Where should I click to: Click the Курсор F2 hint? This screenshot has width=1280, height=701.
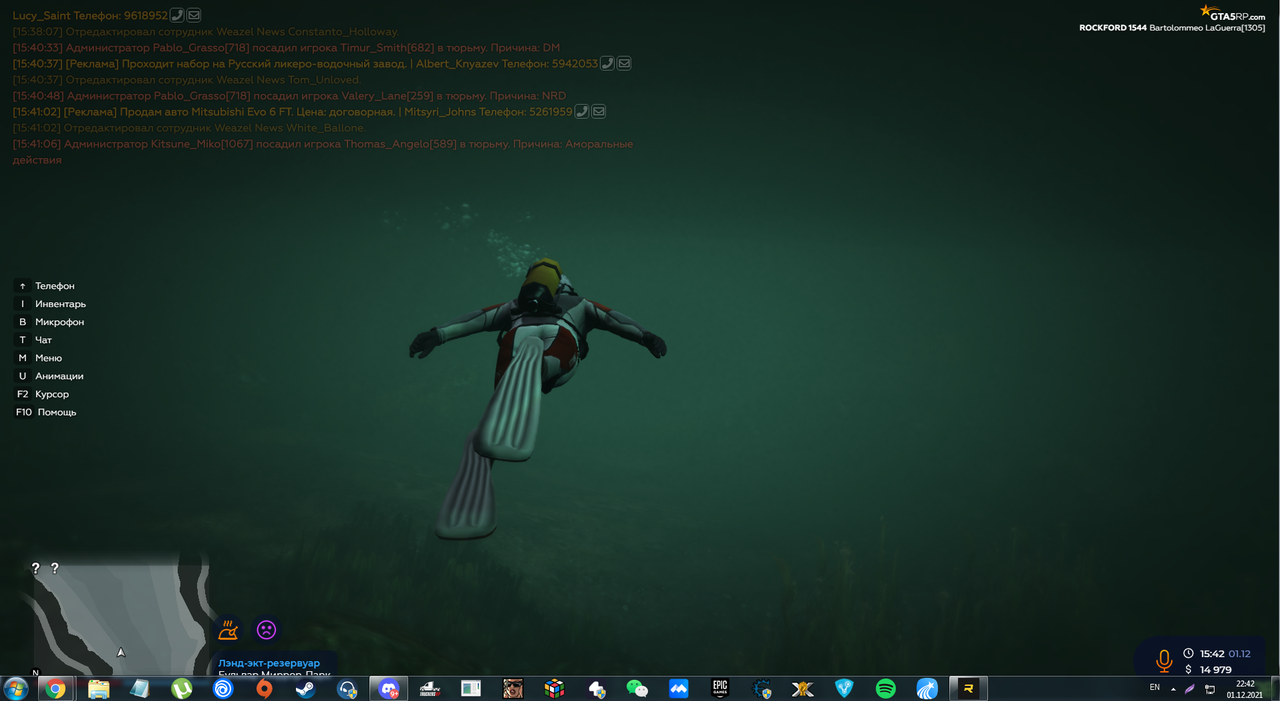pyautogui.click(x=42, y=394)
